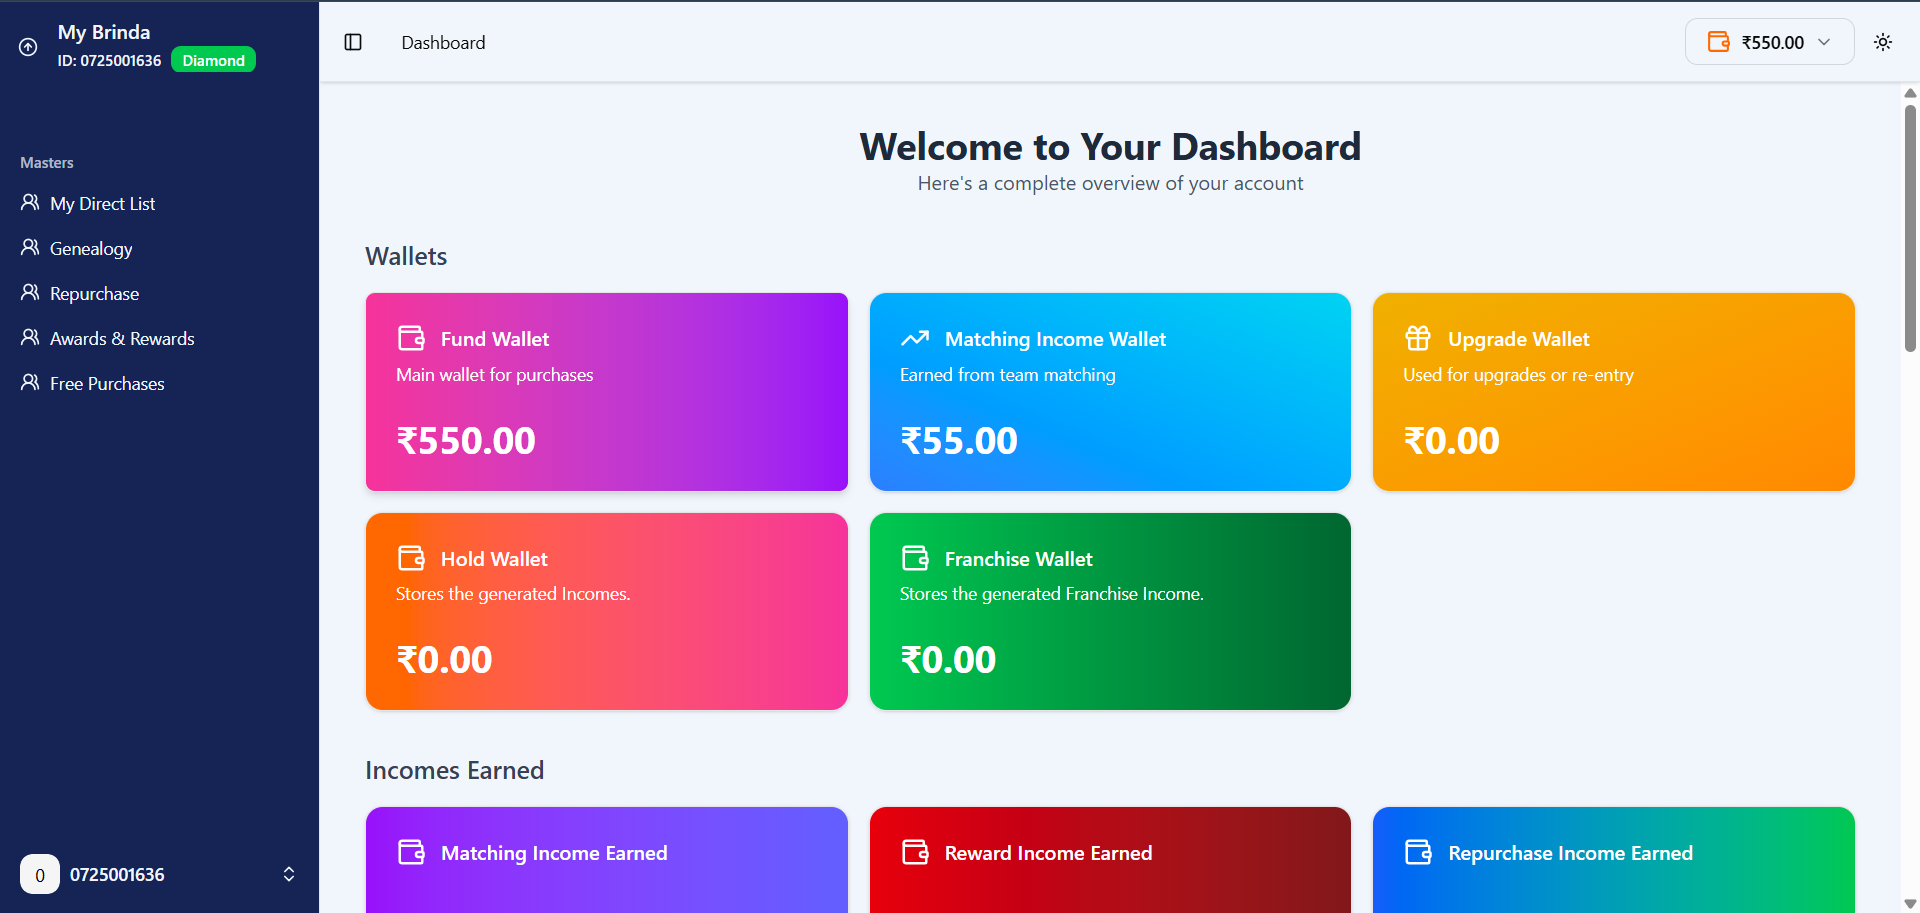Open the Repurchase page from sidebar
The width and height of the screenshot is (1920, 913).
pos(94,294)
